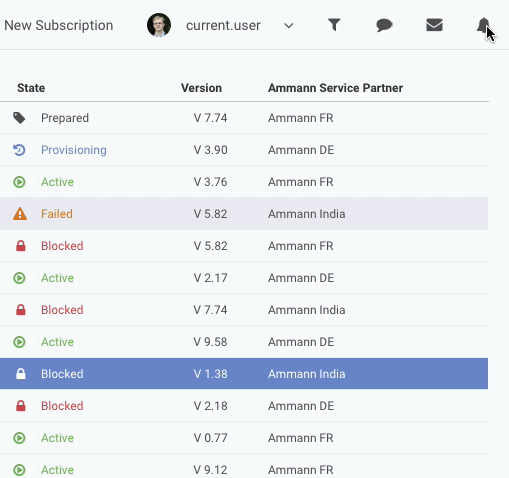Click Ammann India in the V 7.74 Blocked row

(307, 310)
